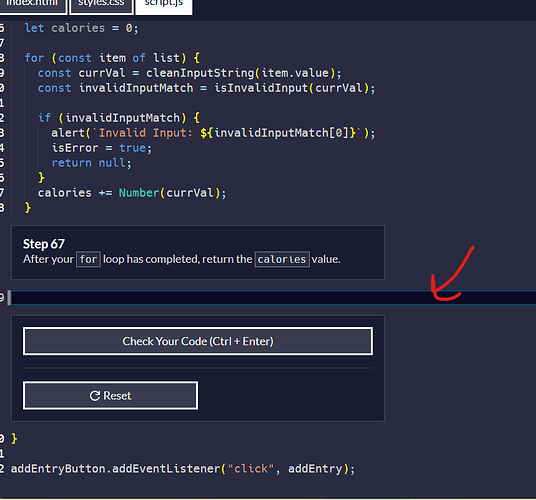Viewport: 536px width, 500px height.
Task: Click the 'for (const item of list)' line
Action: [112, 58]
